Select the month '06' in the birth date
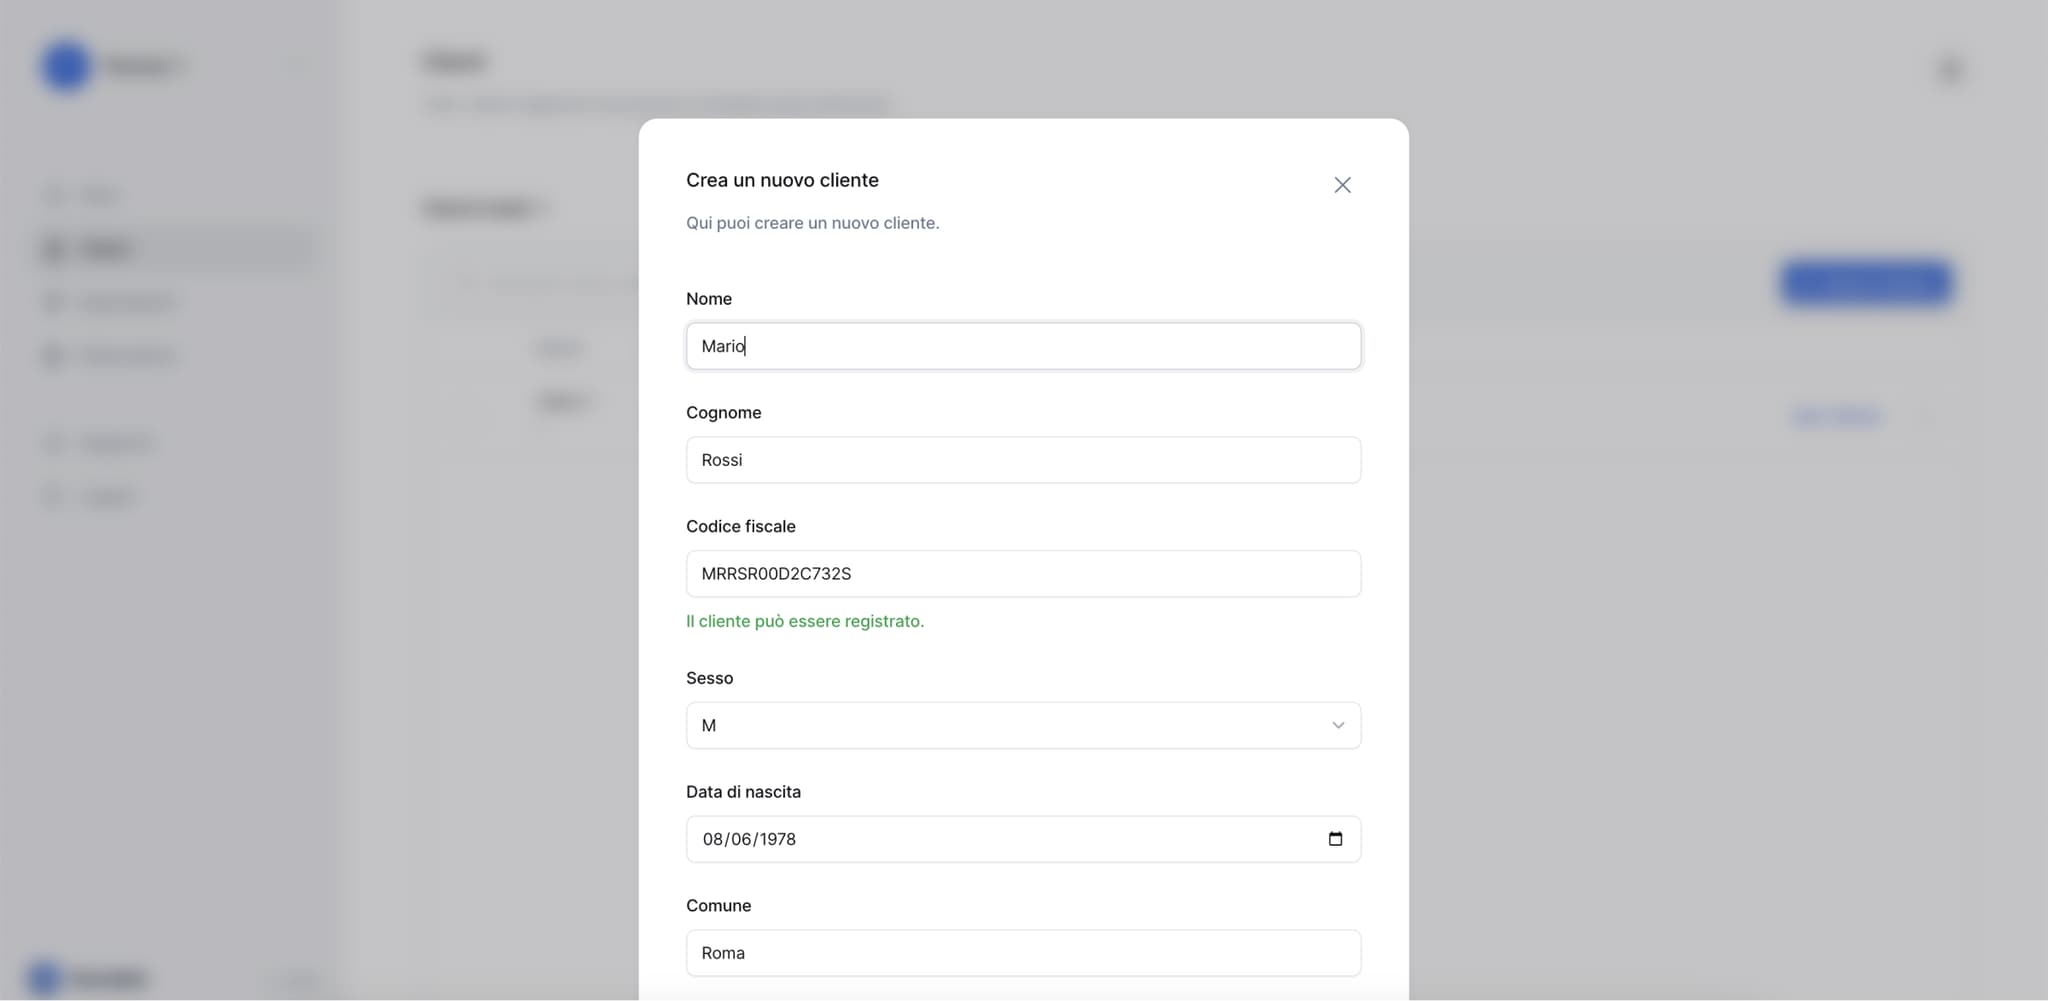This screenshot has height=1001, width=2048. [740, 839]
